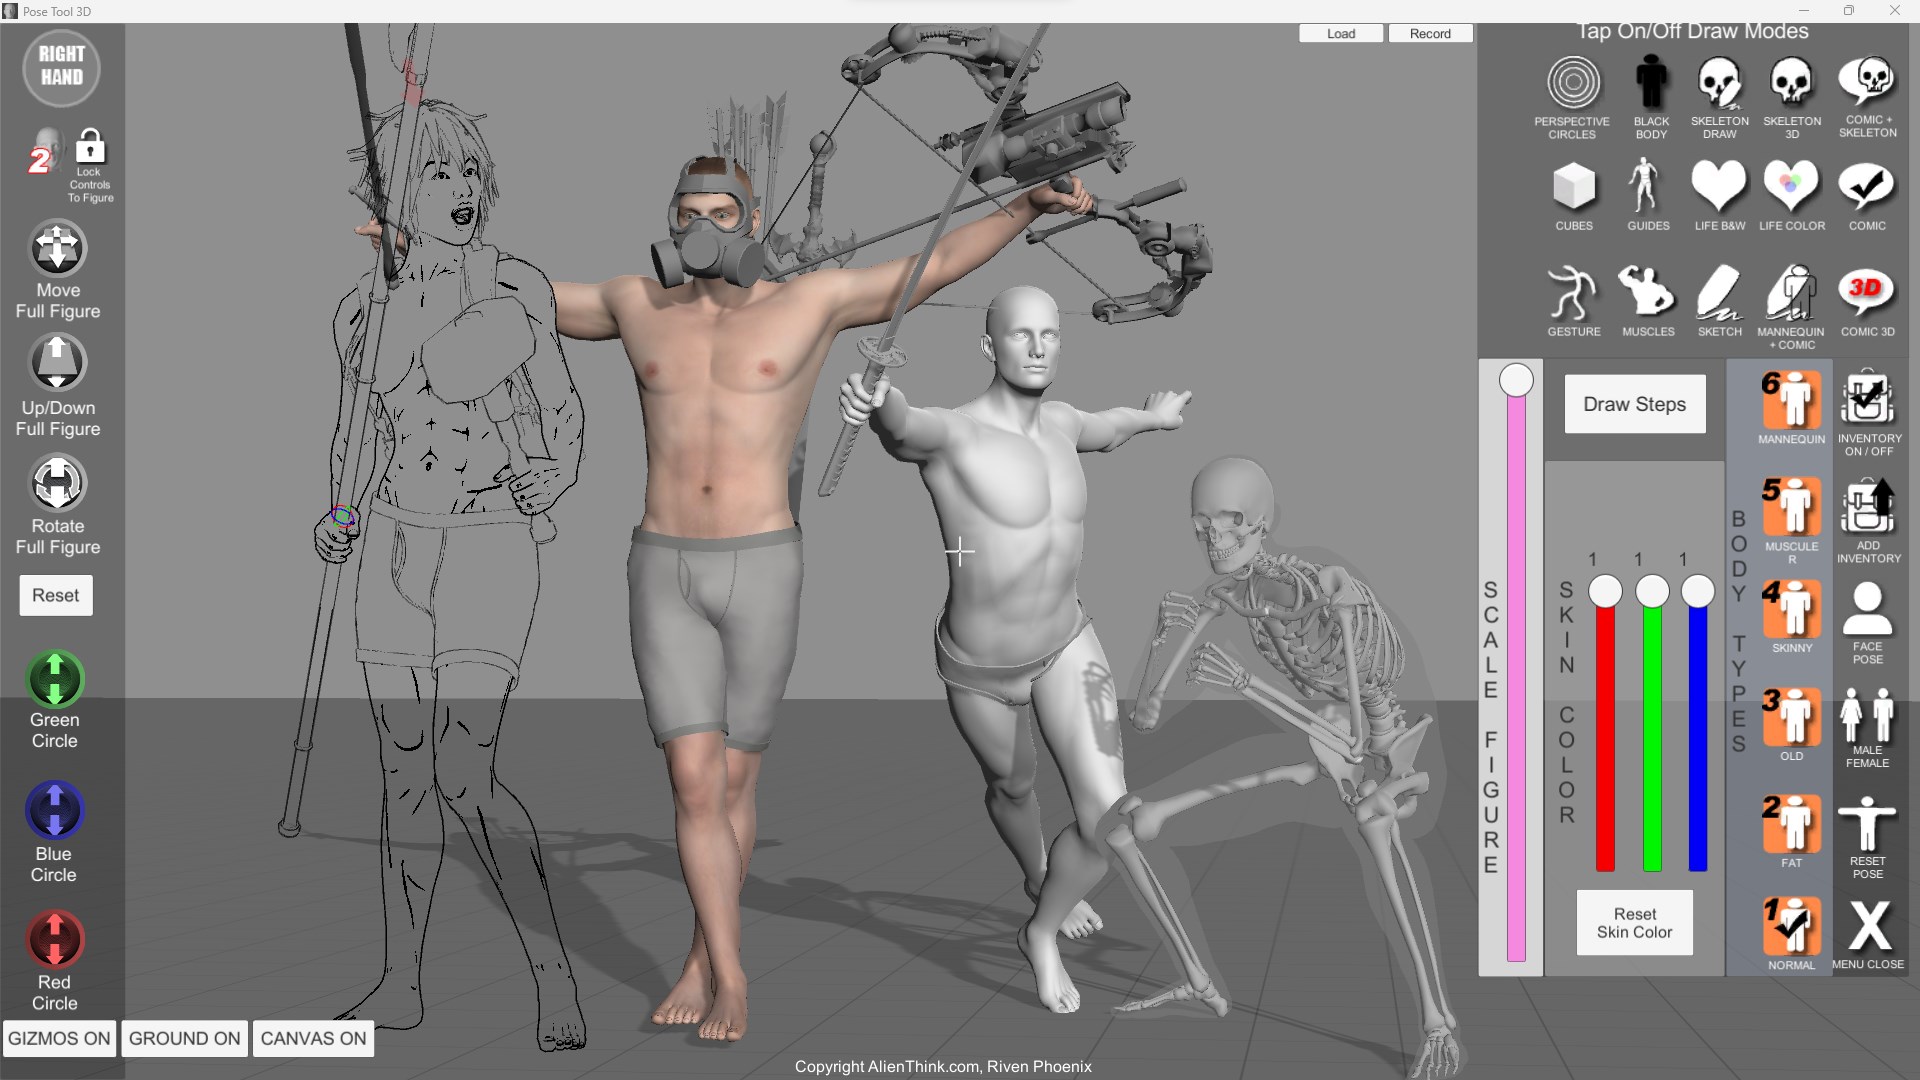Toggle Gizmos On button

[x=59, y=1038]
